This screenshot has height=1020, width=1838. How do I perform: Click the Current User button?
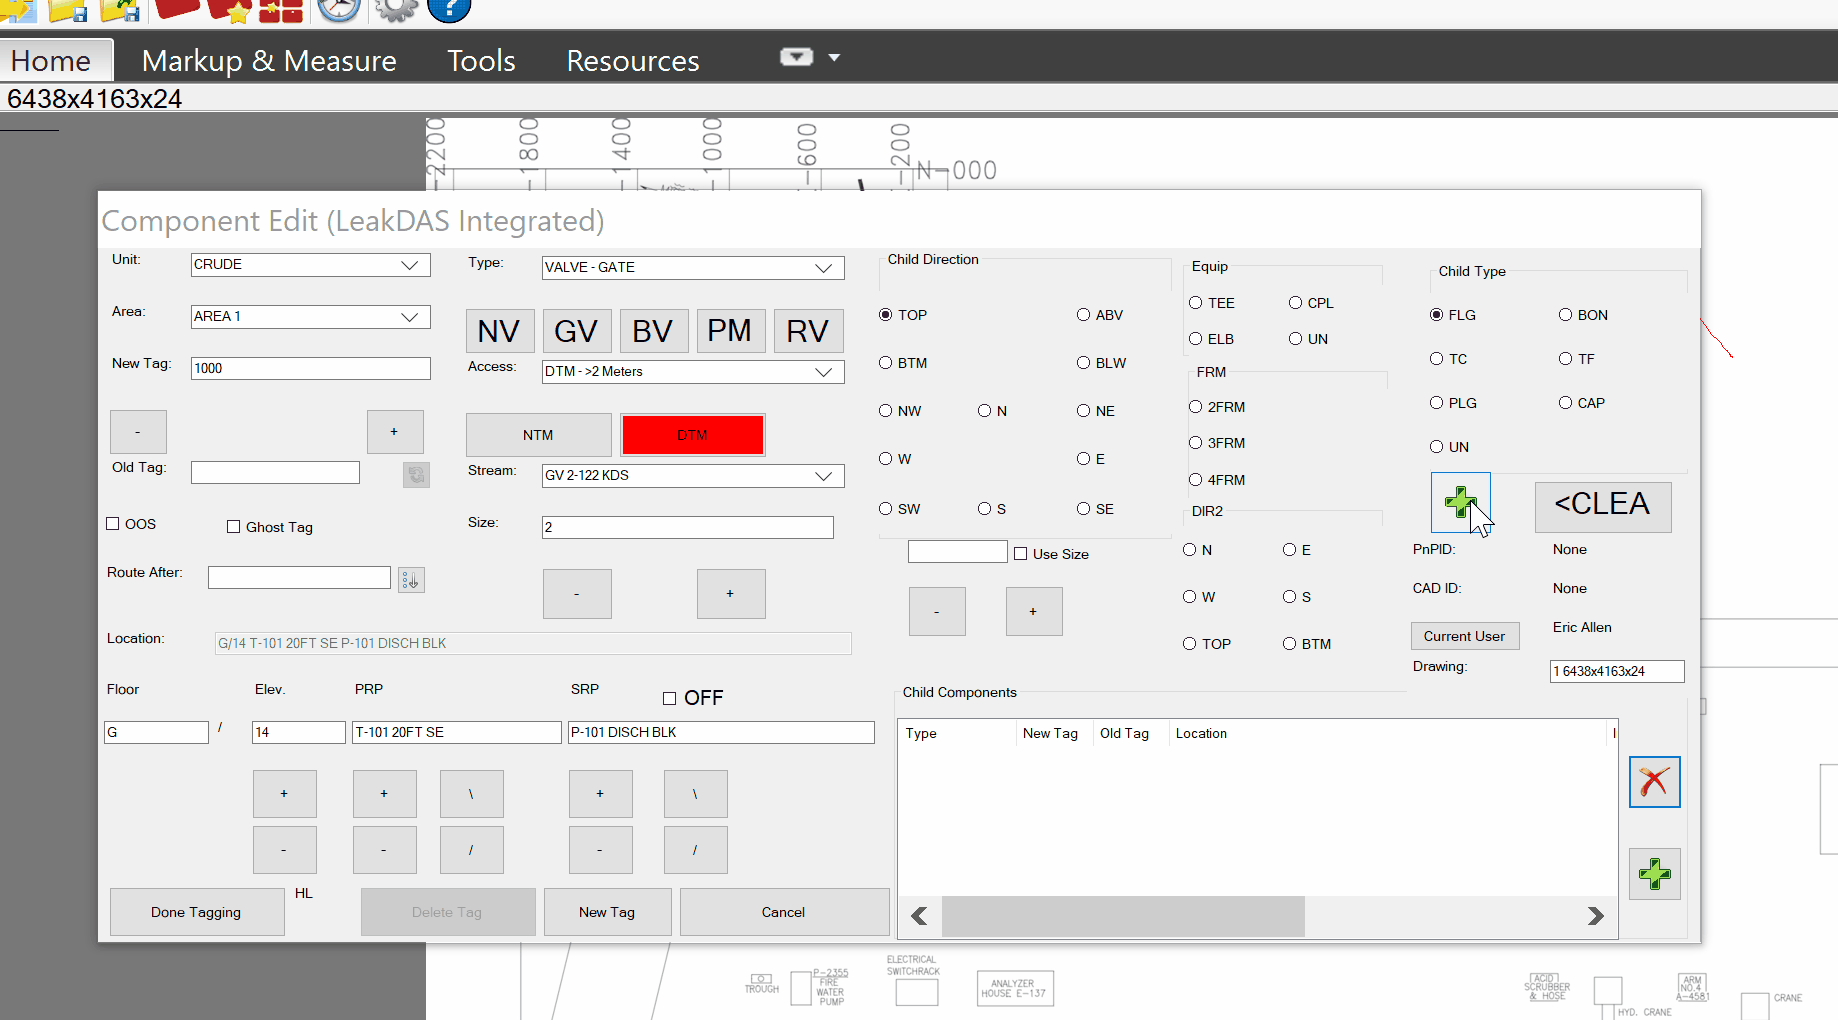(1465, 636)
